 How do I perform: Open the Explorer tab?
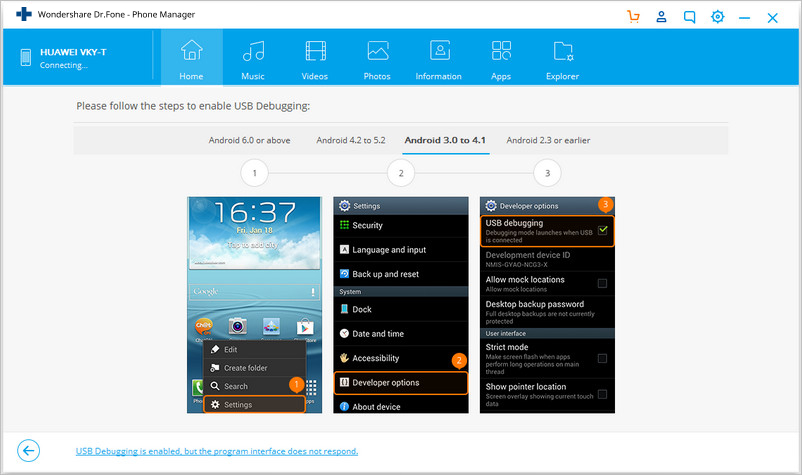pos(562,58)
